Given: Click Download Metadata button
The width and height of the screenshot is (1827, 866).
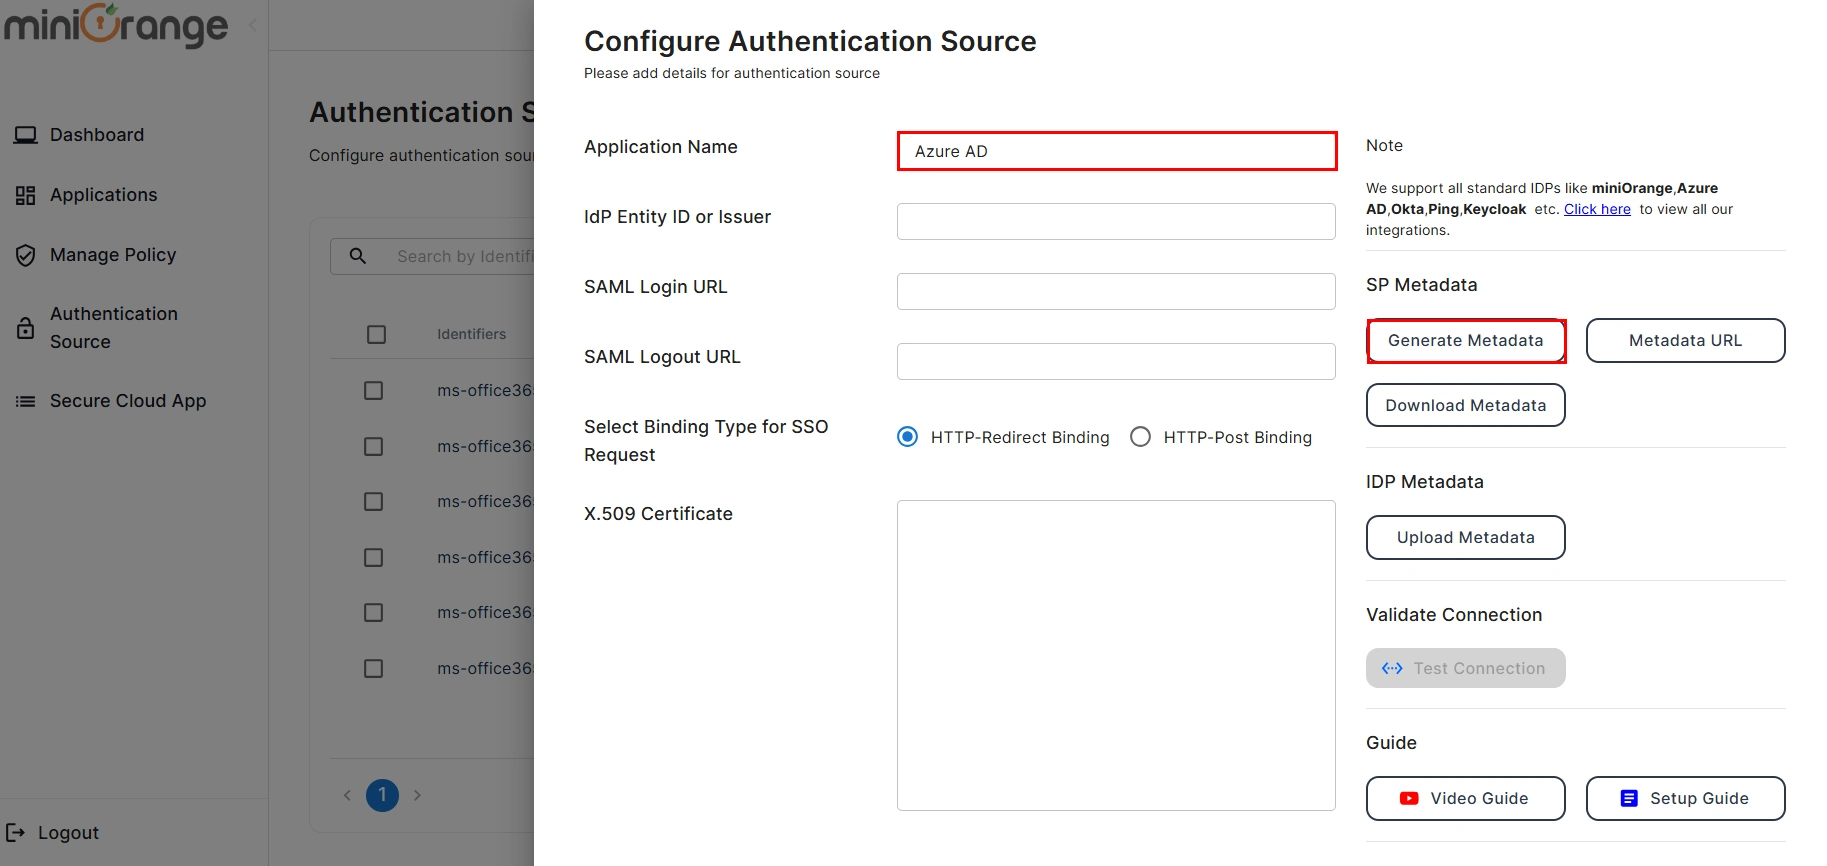Looking at the screenshot, I should (1466, 405).
